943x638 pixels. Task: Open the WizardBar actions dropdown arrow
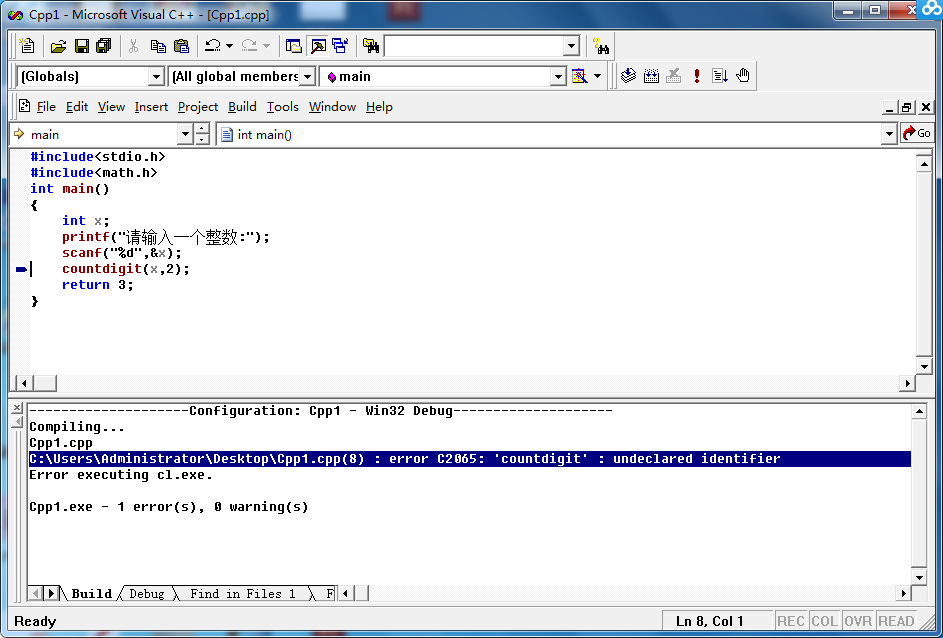click(597, 76)
